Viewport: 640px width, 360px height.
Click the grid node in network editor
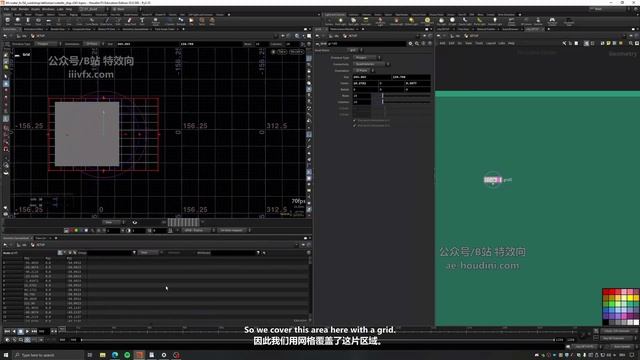tap(493, 180)
